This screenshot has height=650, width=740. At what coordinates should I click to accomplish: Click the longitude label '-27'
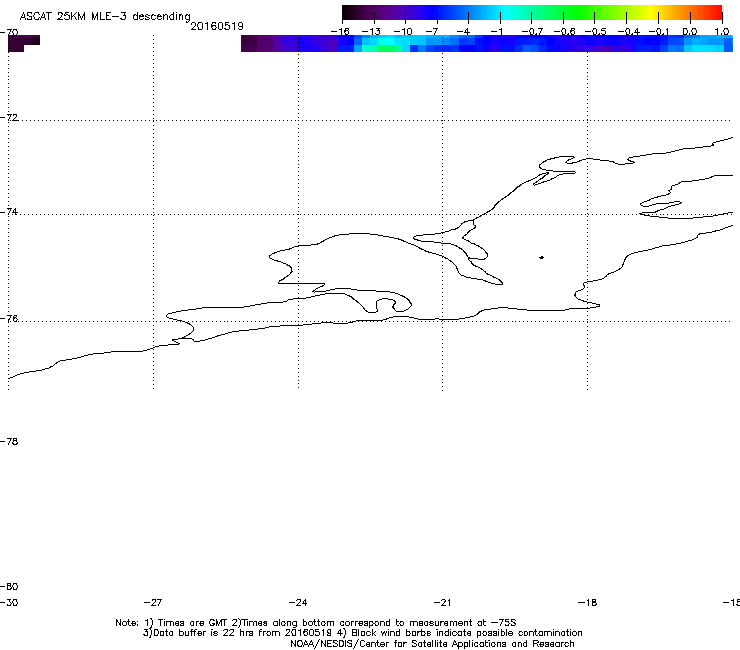point(153,602)
